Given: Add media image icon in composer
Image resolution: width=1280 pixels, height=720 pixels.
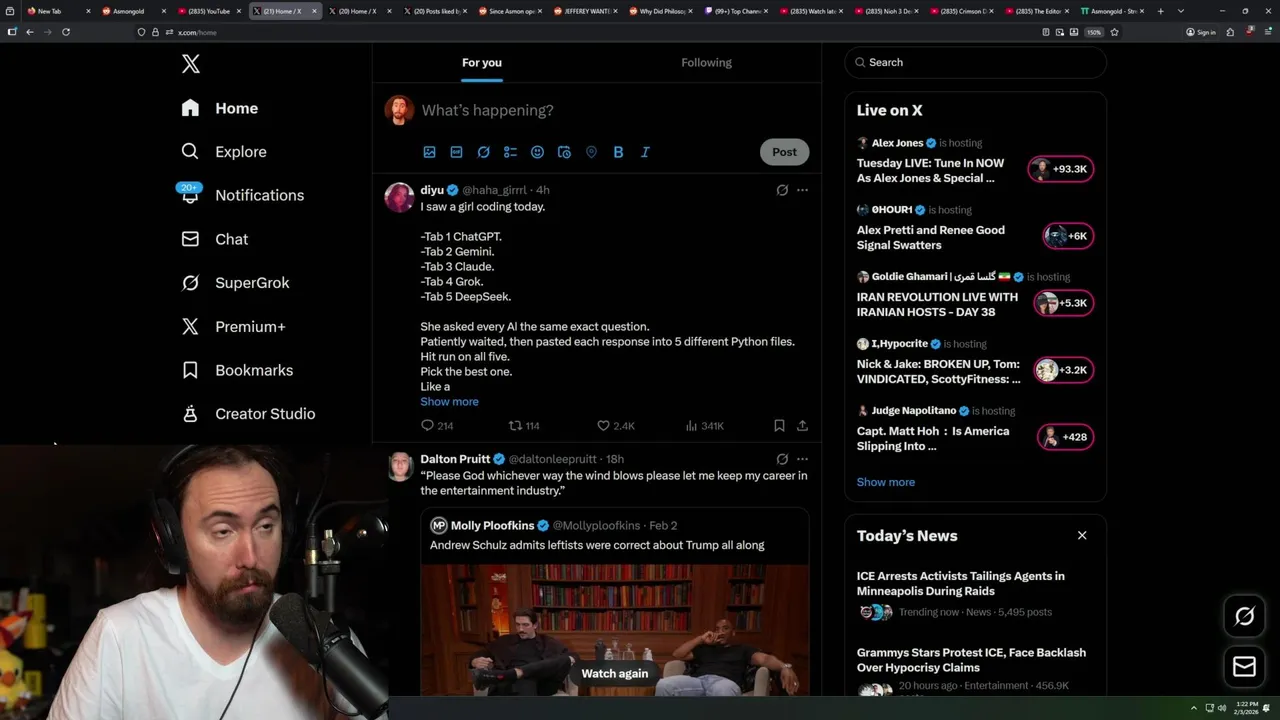Looking at the screenshot, I should click(429, 152).
